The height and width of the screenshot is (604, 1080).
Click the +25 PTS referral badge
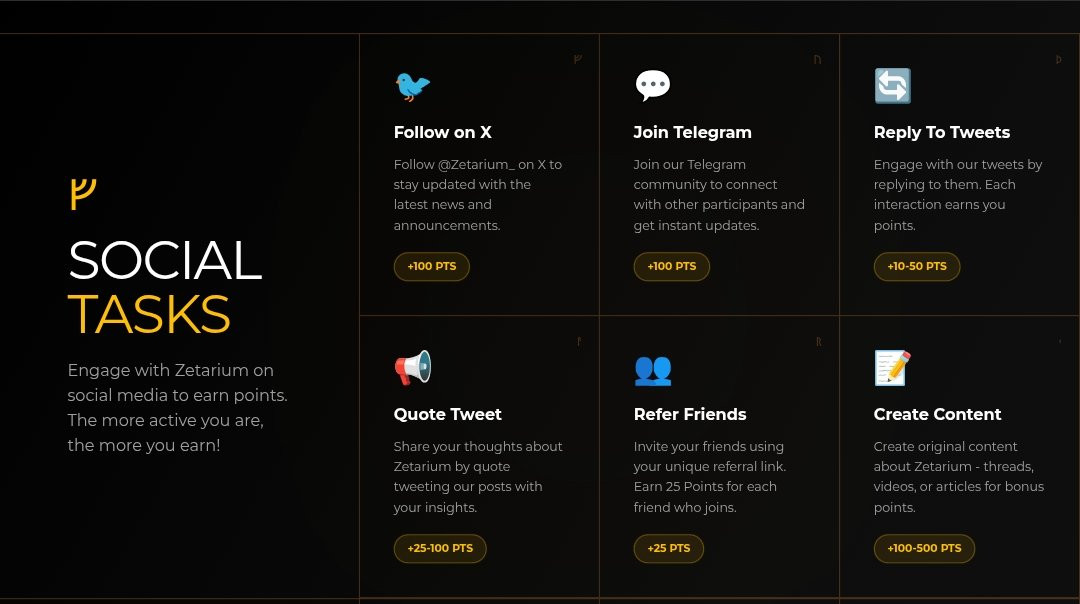(668, 549)
